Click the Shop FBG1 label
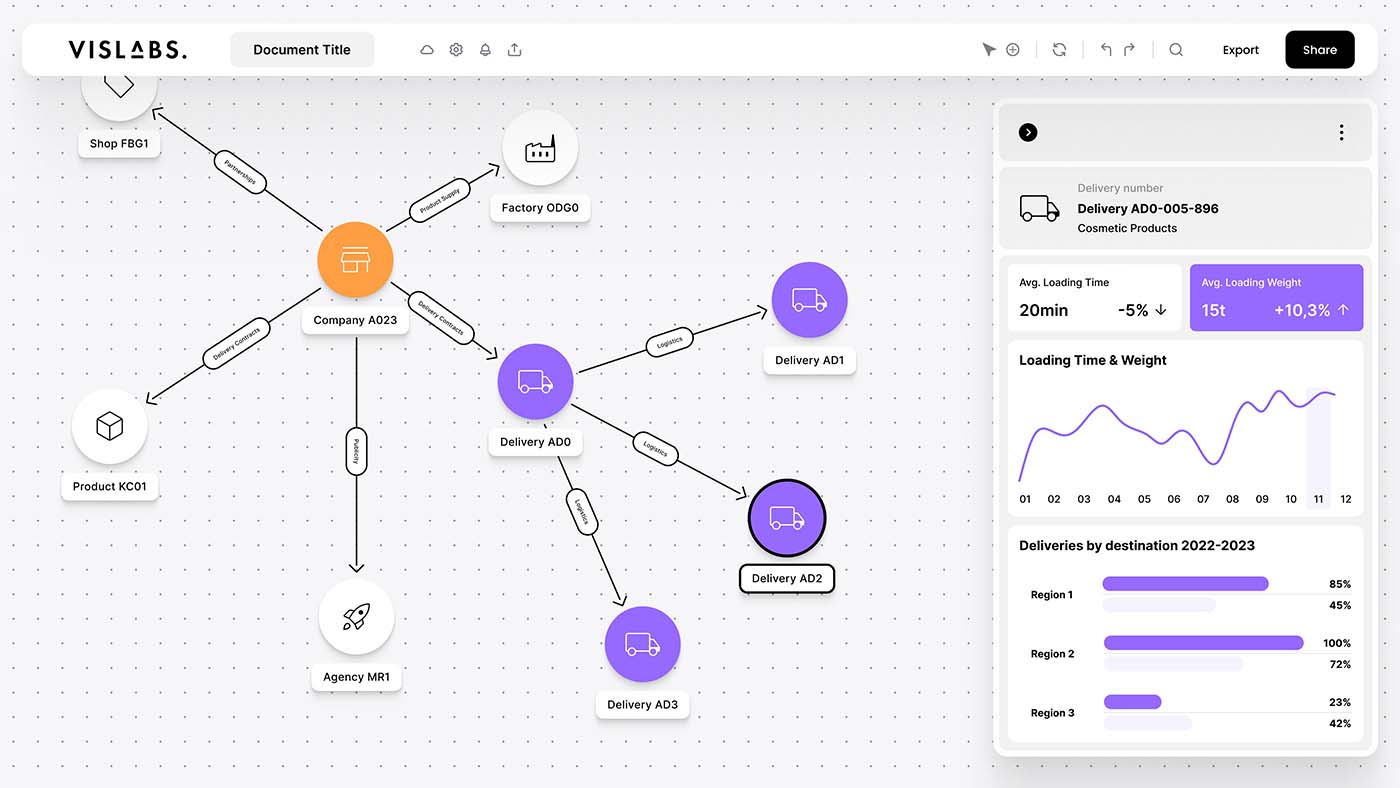The image size is (1400, 788). pos(119,143)
